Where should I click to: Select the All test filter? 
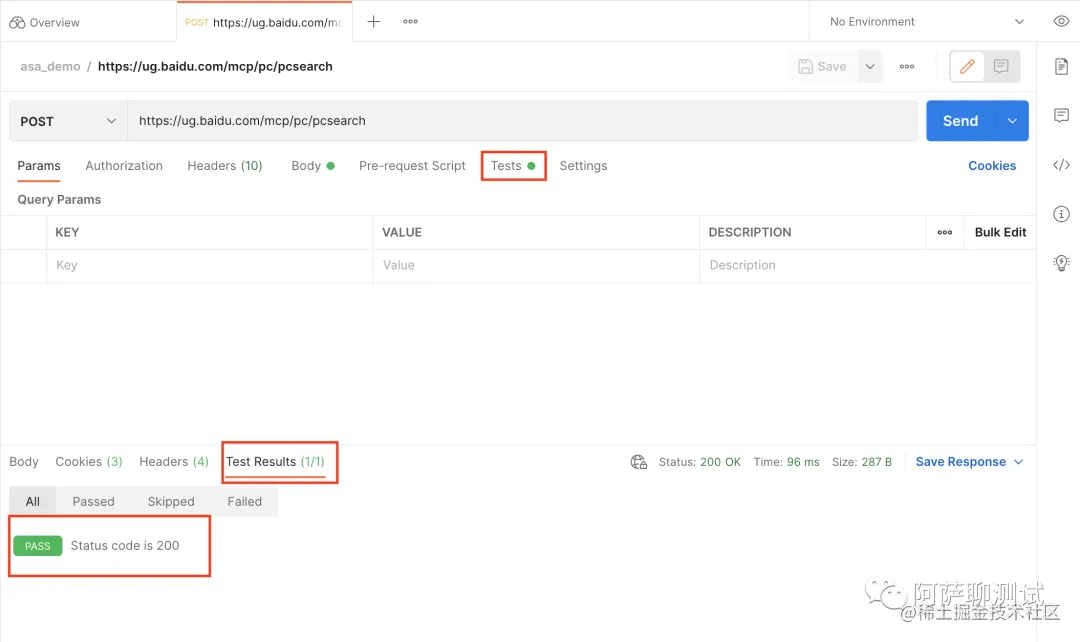(x=33, y=502)
